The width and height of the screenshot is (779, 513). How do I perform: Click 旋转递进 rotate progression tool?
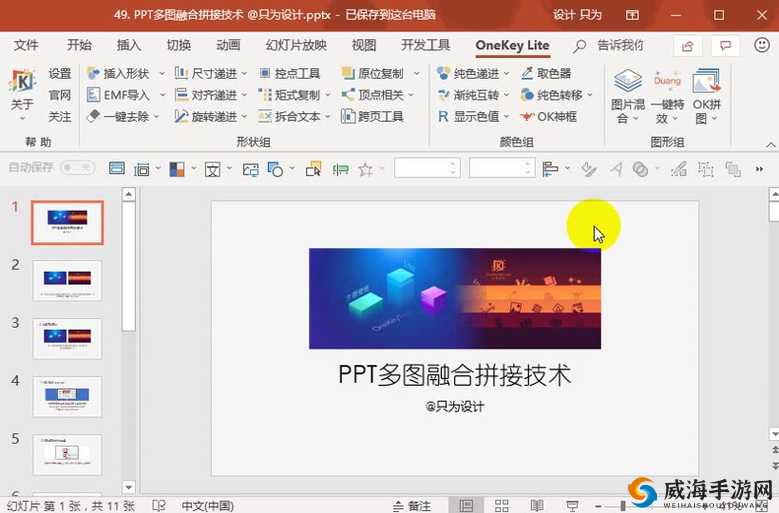tap(206, 117)
